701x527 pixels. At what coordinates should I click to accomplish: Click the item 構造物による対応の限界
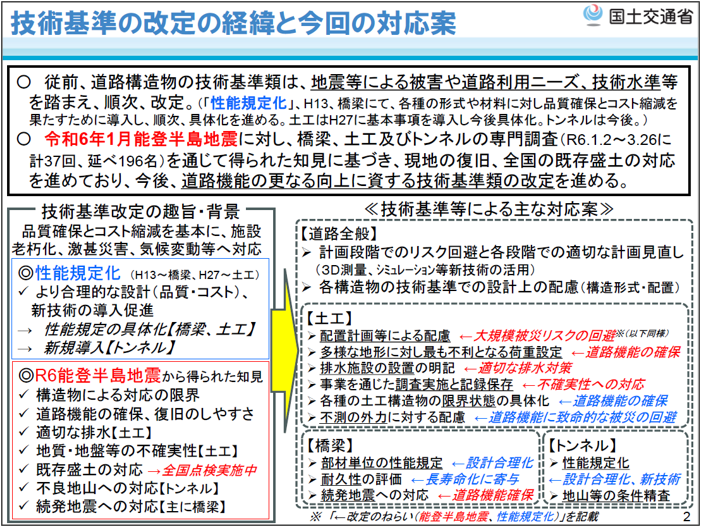click(x=117, y=395)
